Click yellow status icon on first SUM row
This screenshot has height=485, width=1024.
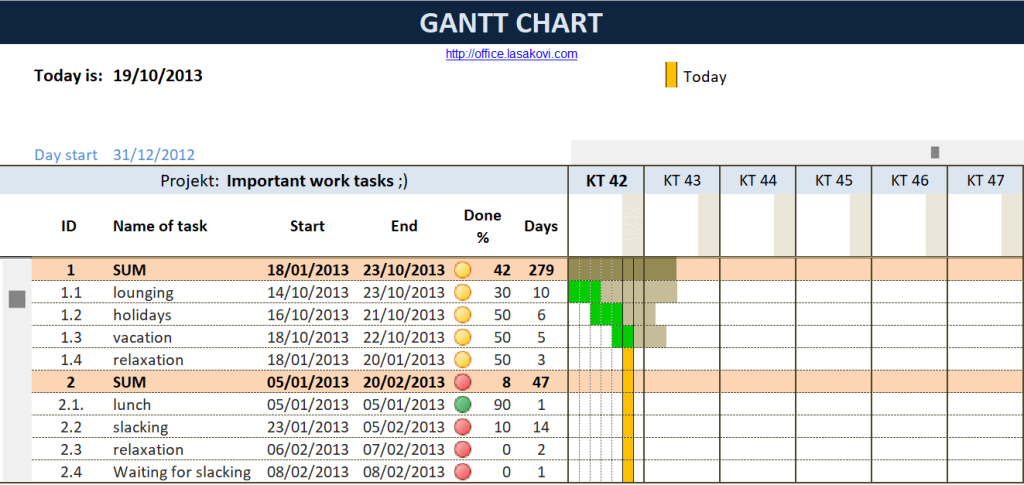click(462, 270)
